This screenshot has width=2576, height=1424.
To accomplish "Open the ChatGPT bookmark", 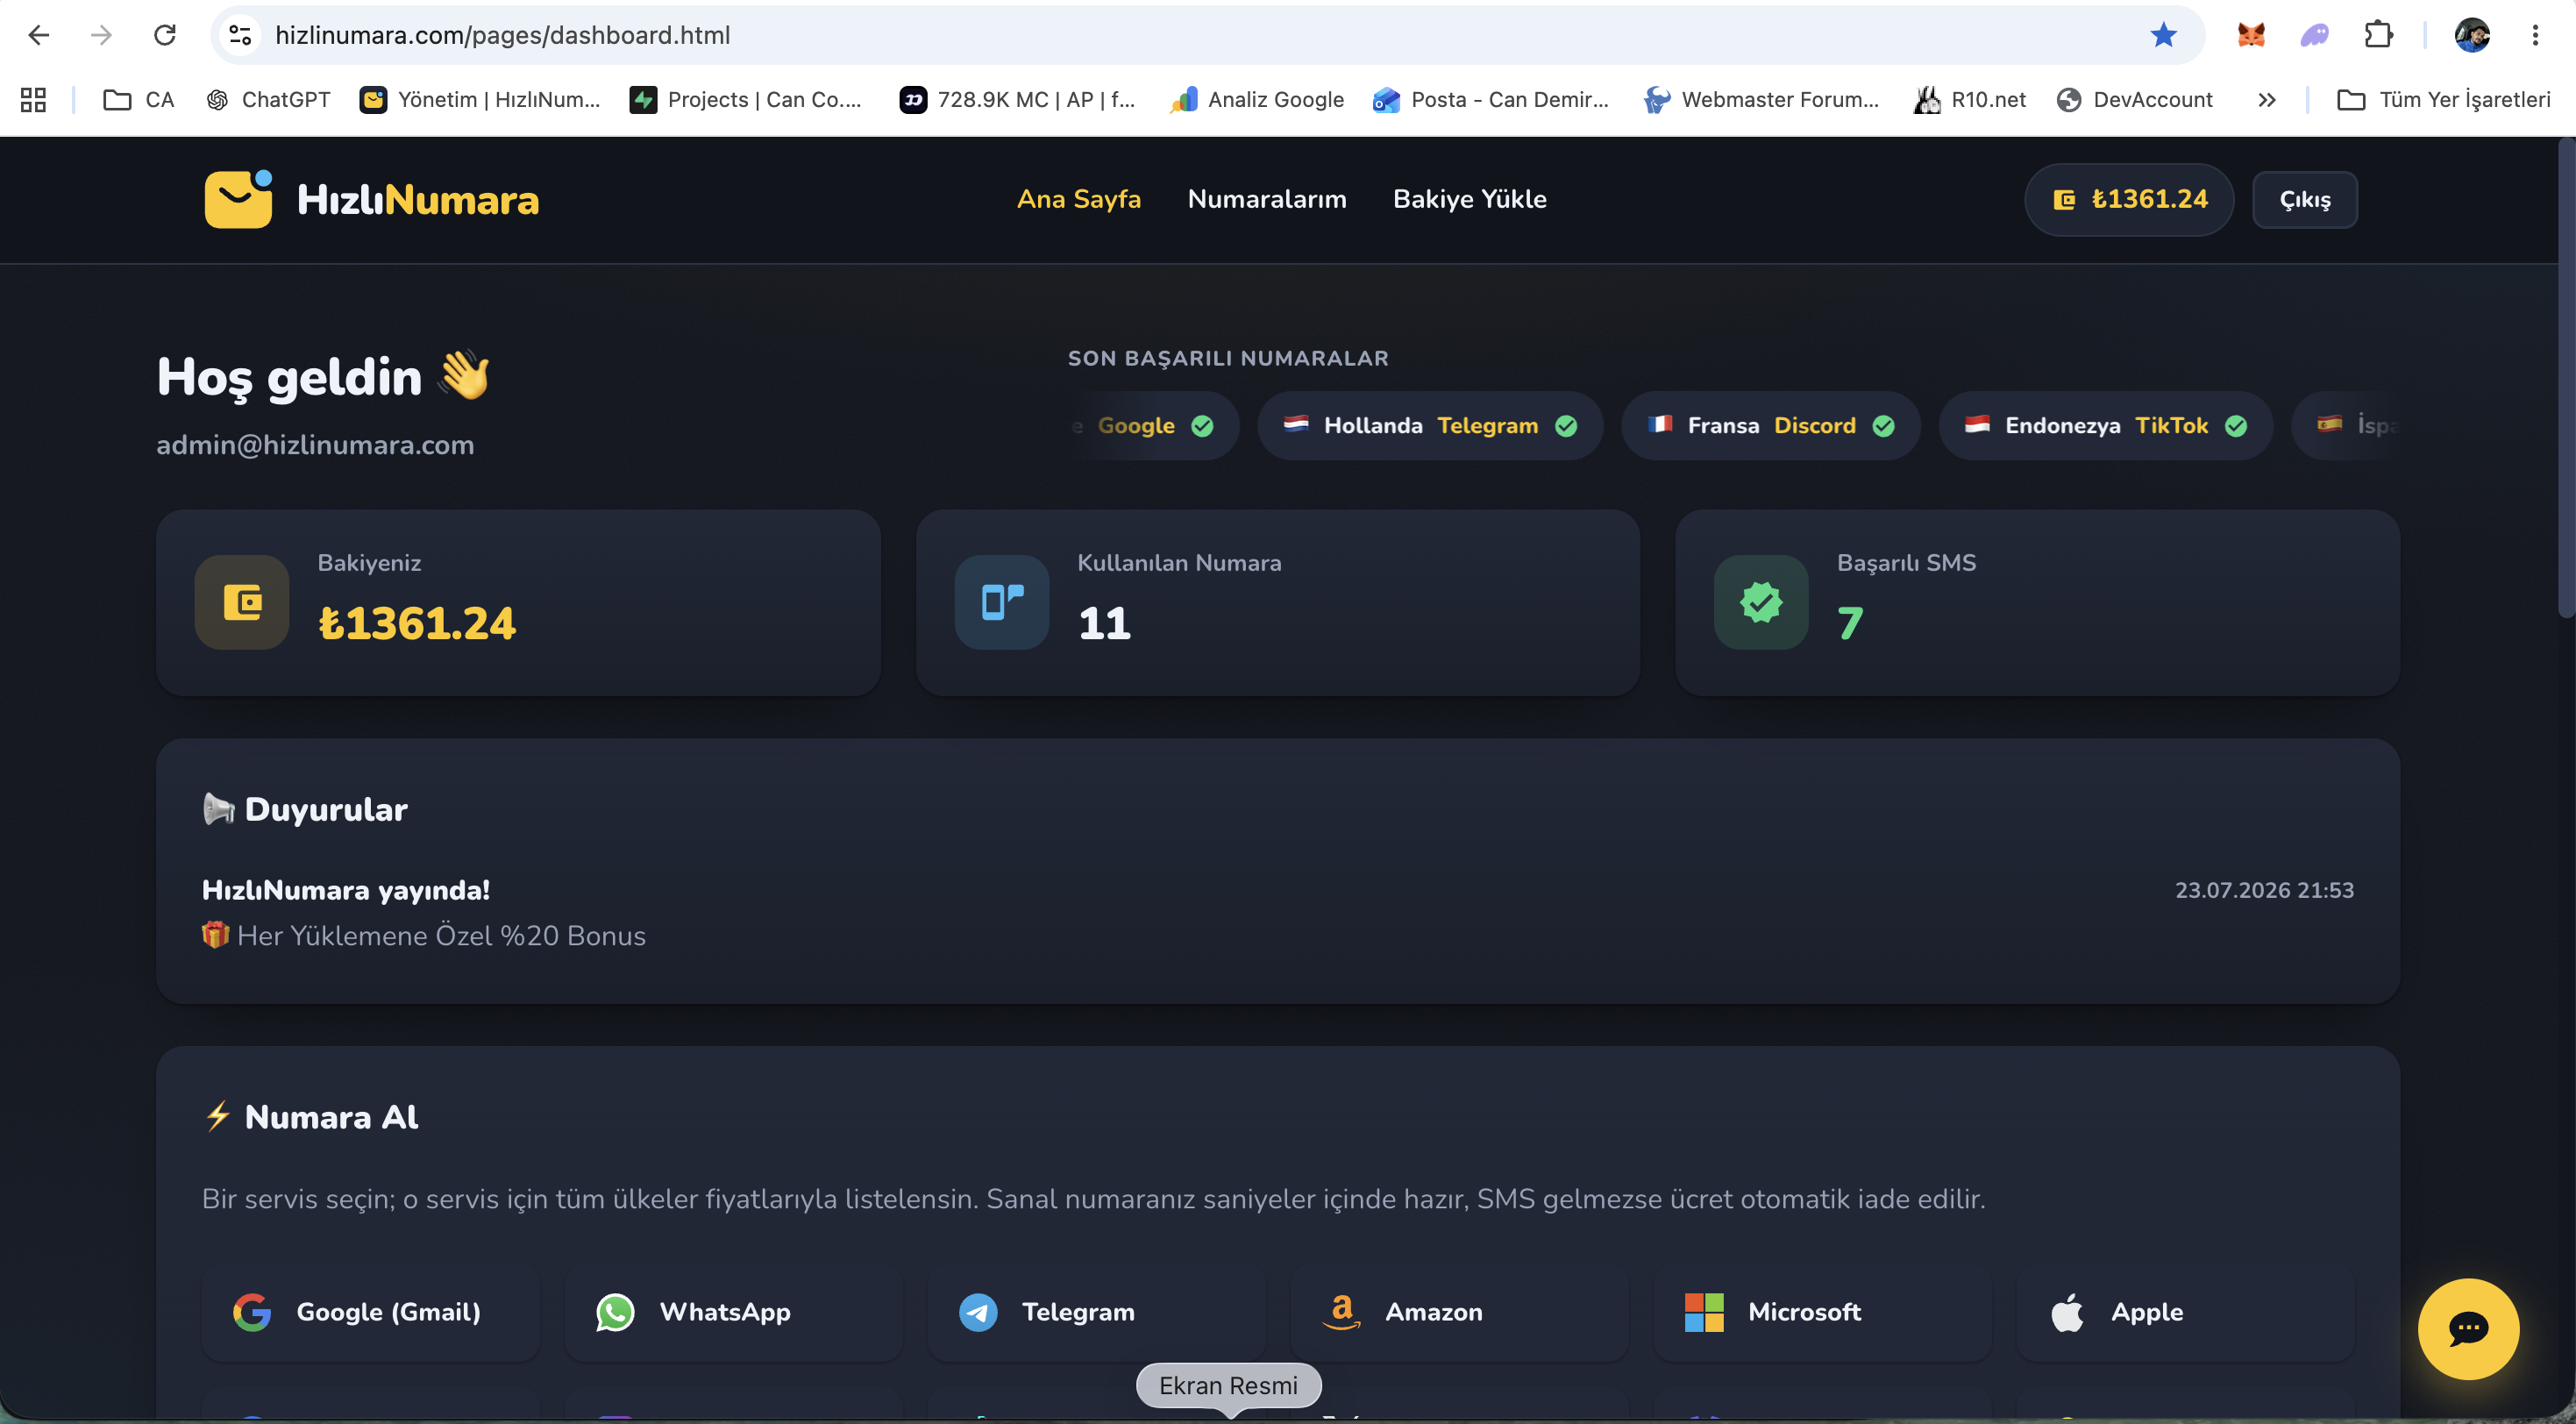I will point(268,99).
